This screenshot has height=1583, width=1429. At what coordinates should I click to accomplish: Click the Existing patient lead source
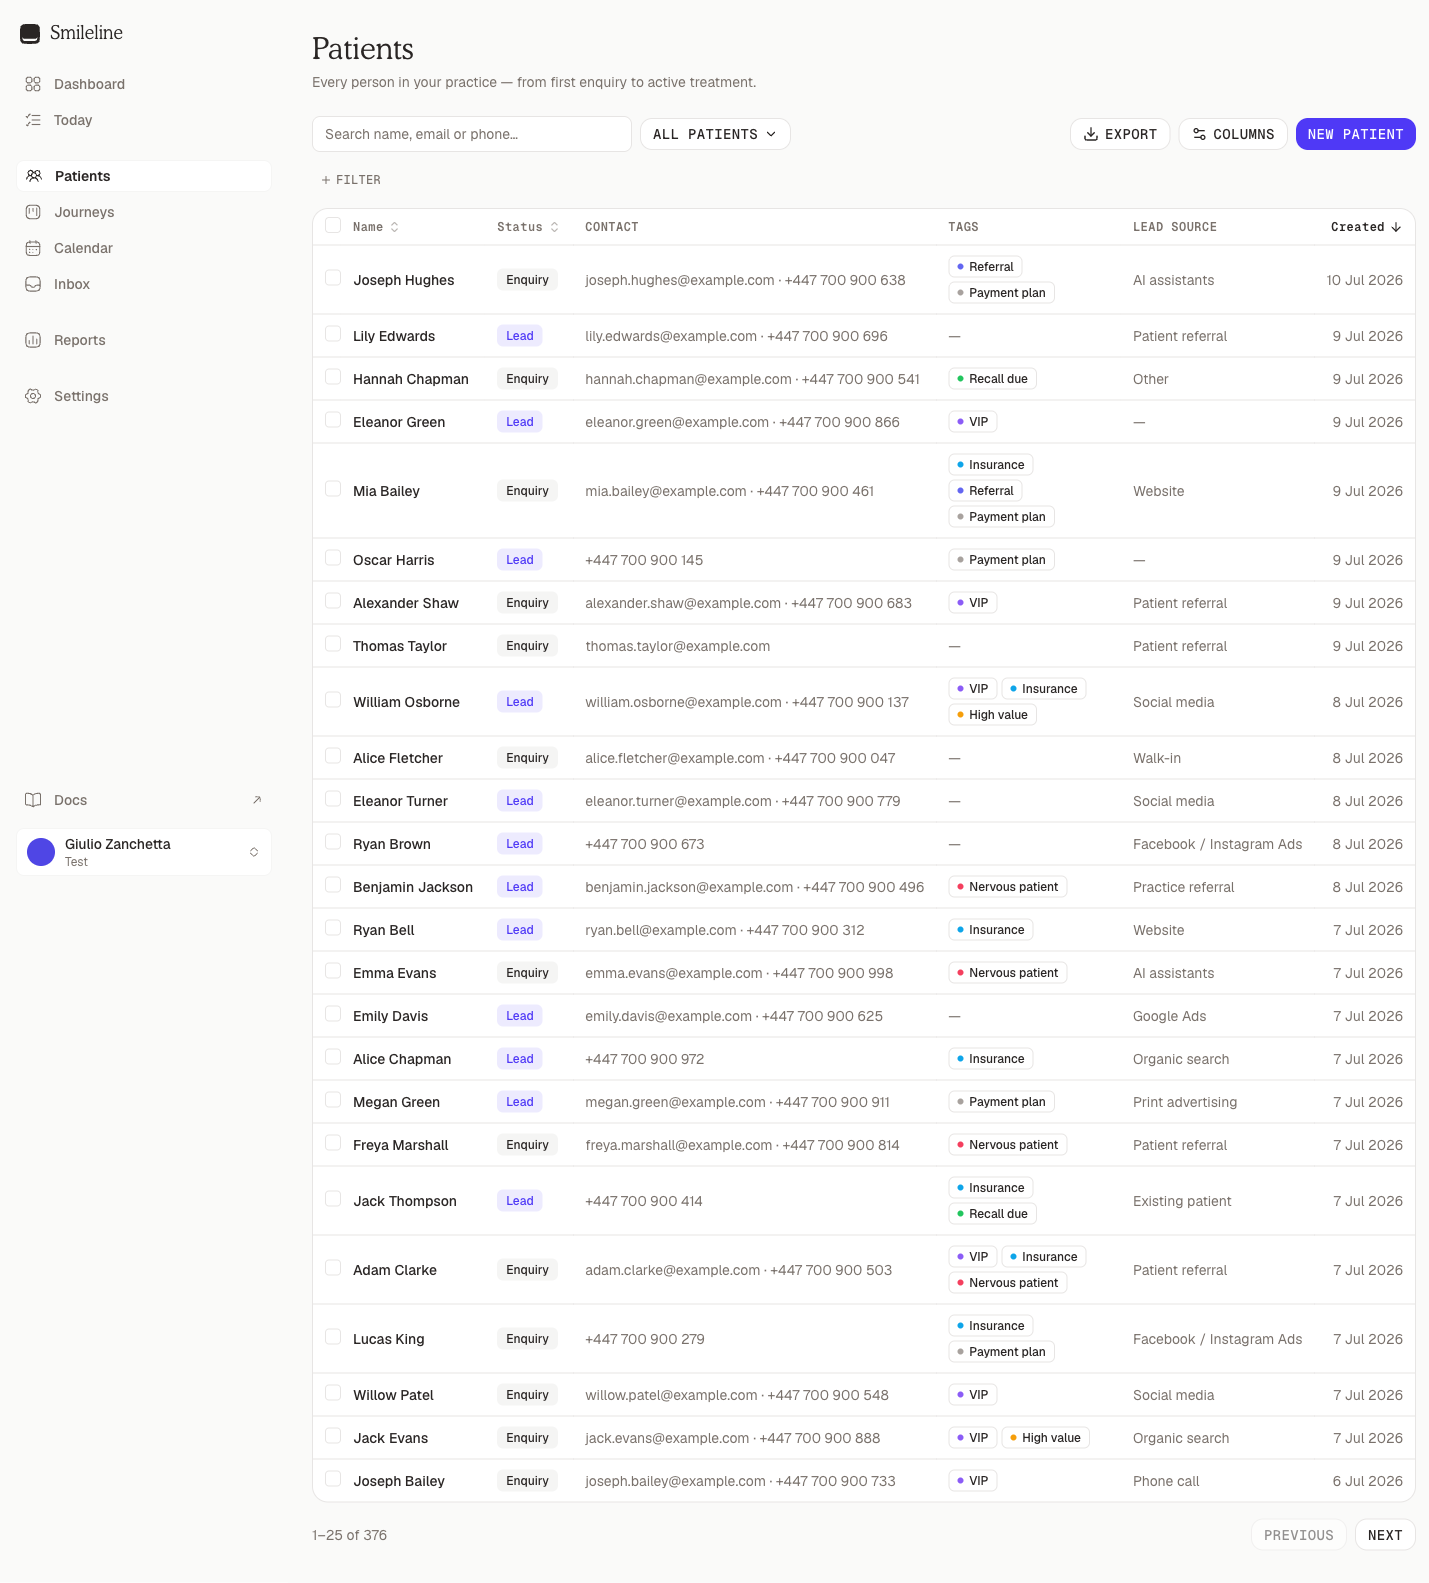[x=1182, y=1201]
